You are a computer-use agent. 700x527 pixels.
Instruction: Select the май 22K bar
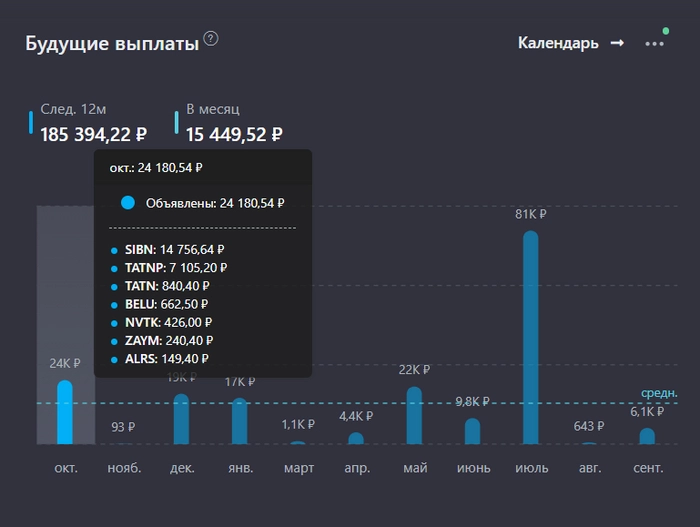click(414, 415)
